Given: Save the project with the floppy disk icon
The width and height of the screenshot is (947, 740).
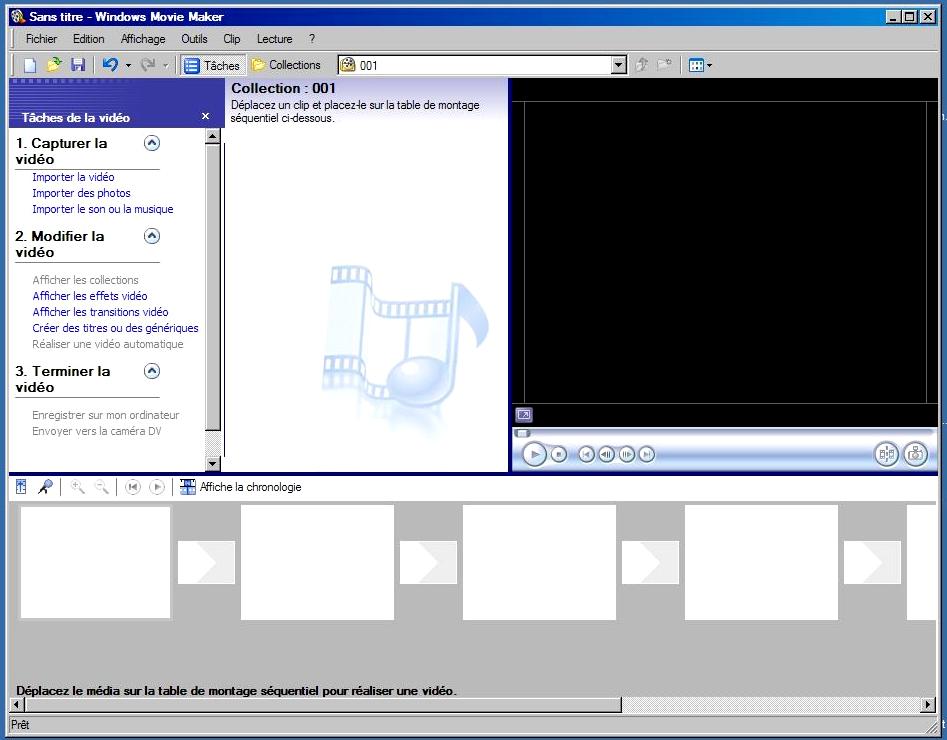Looking at the screenshot, I should pos(78,65).
